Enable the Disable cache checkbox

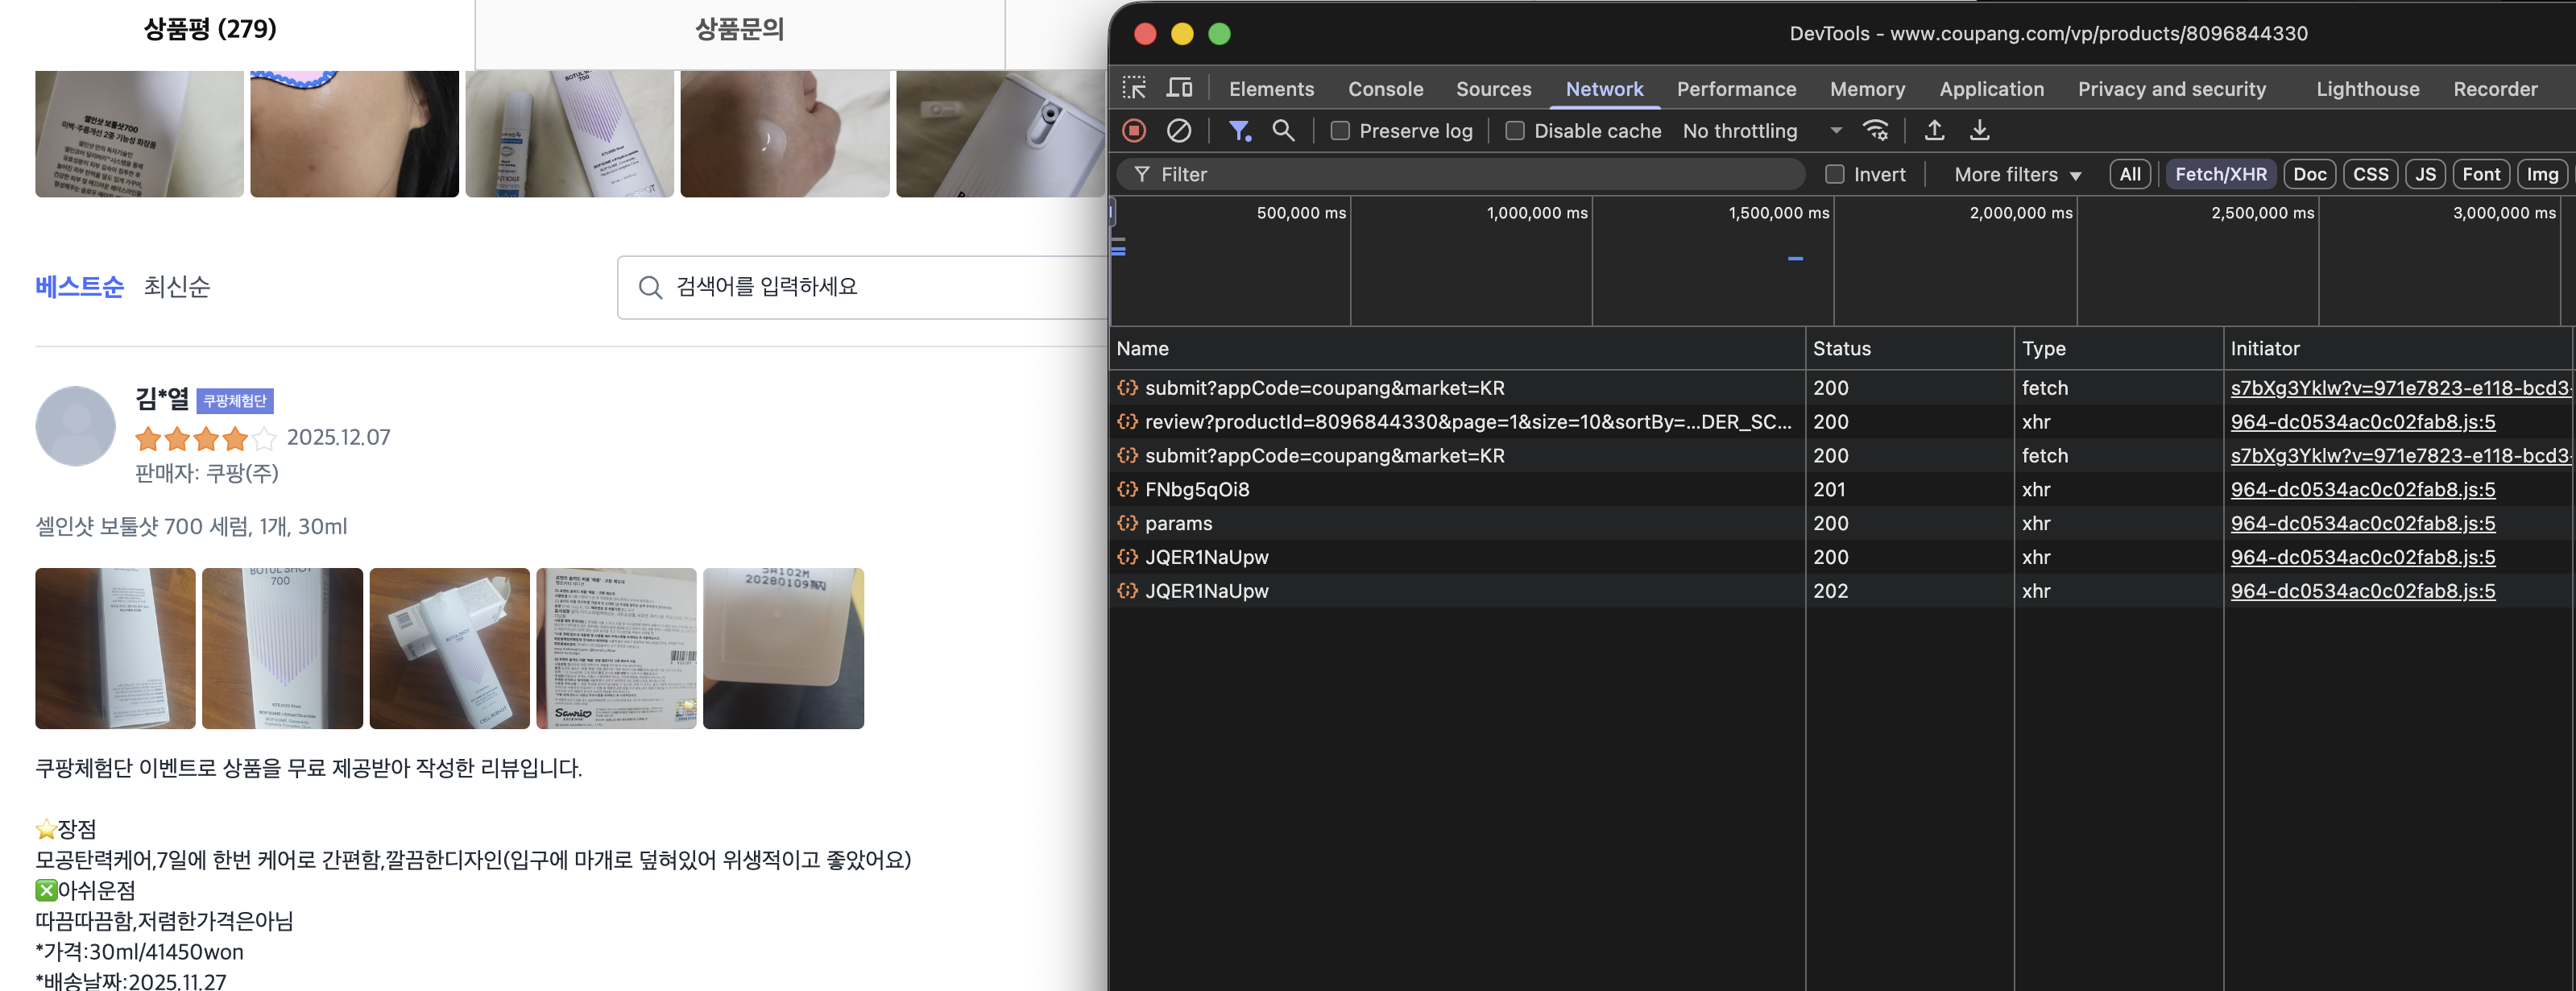(1515, 131)
